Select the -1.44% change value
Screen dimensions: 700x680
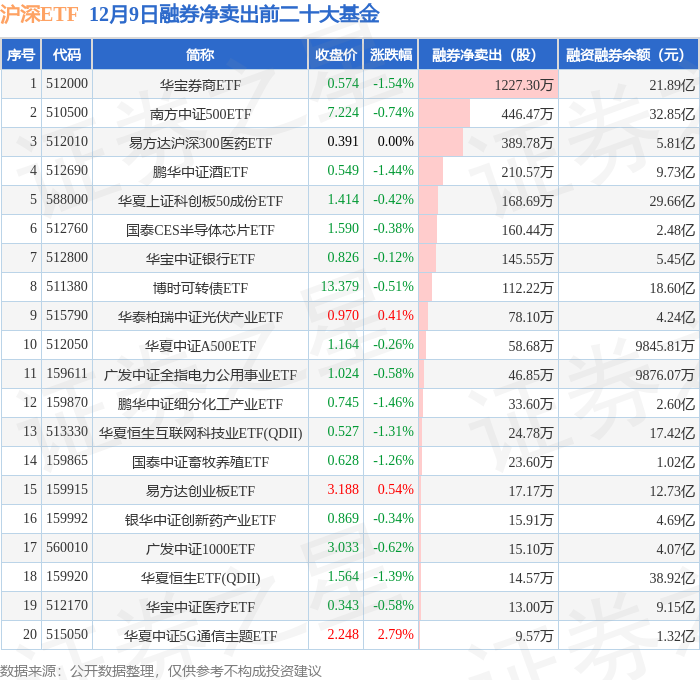click(393, 170)
